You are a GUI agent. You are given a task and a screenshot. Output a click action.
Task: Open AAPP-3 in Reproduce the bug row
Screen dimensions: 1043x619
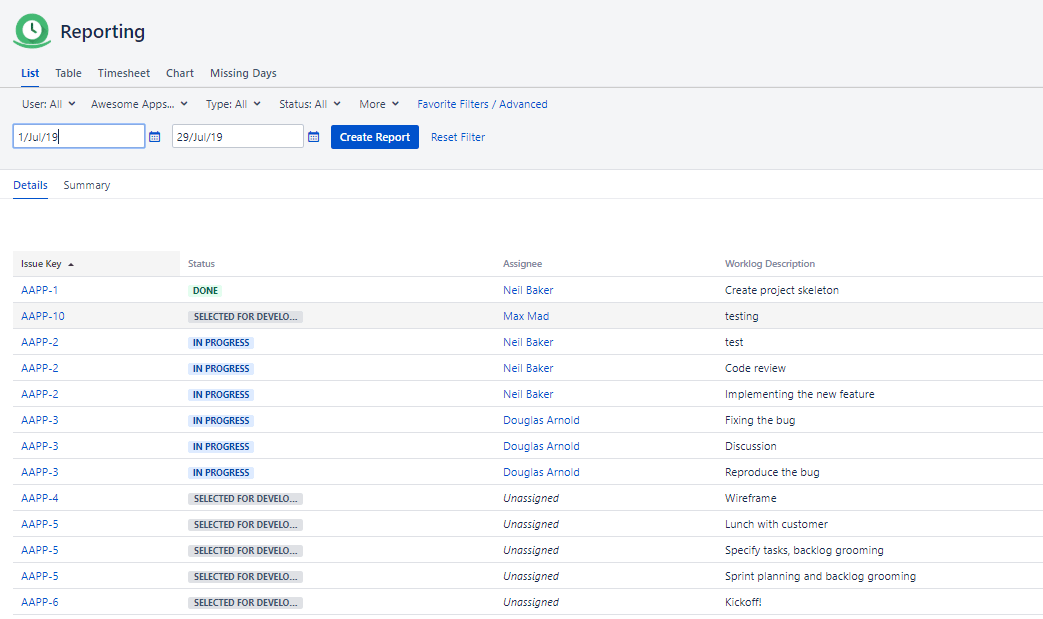pyautogui.click(x=39, y=472)
